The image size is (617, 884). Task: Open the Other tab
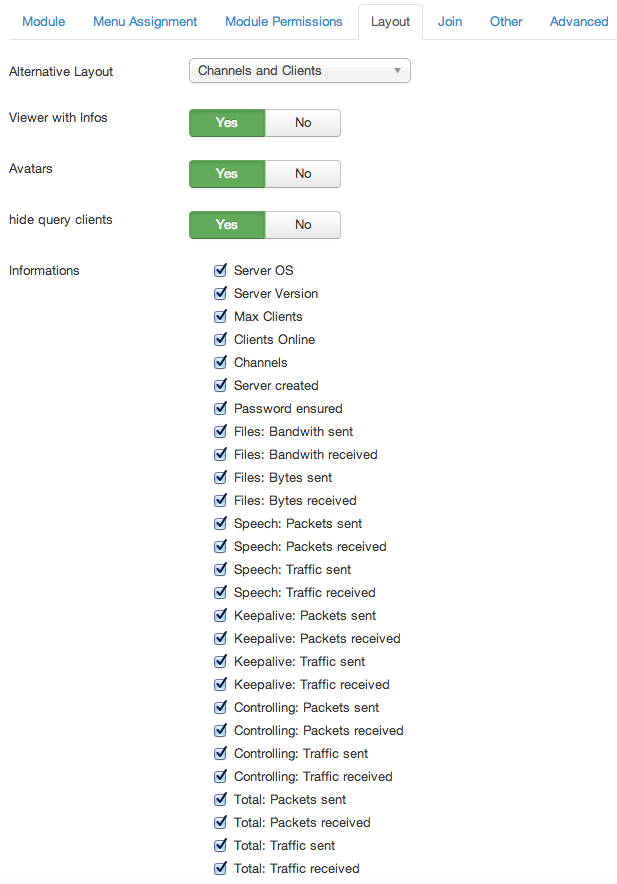[506, 21]
